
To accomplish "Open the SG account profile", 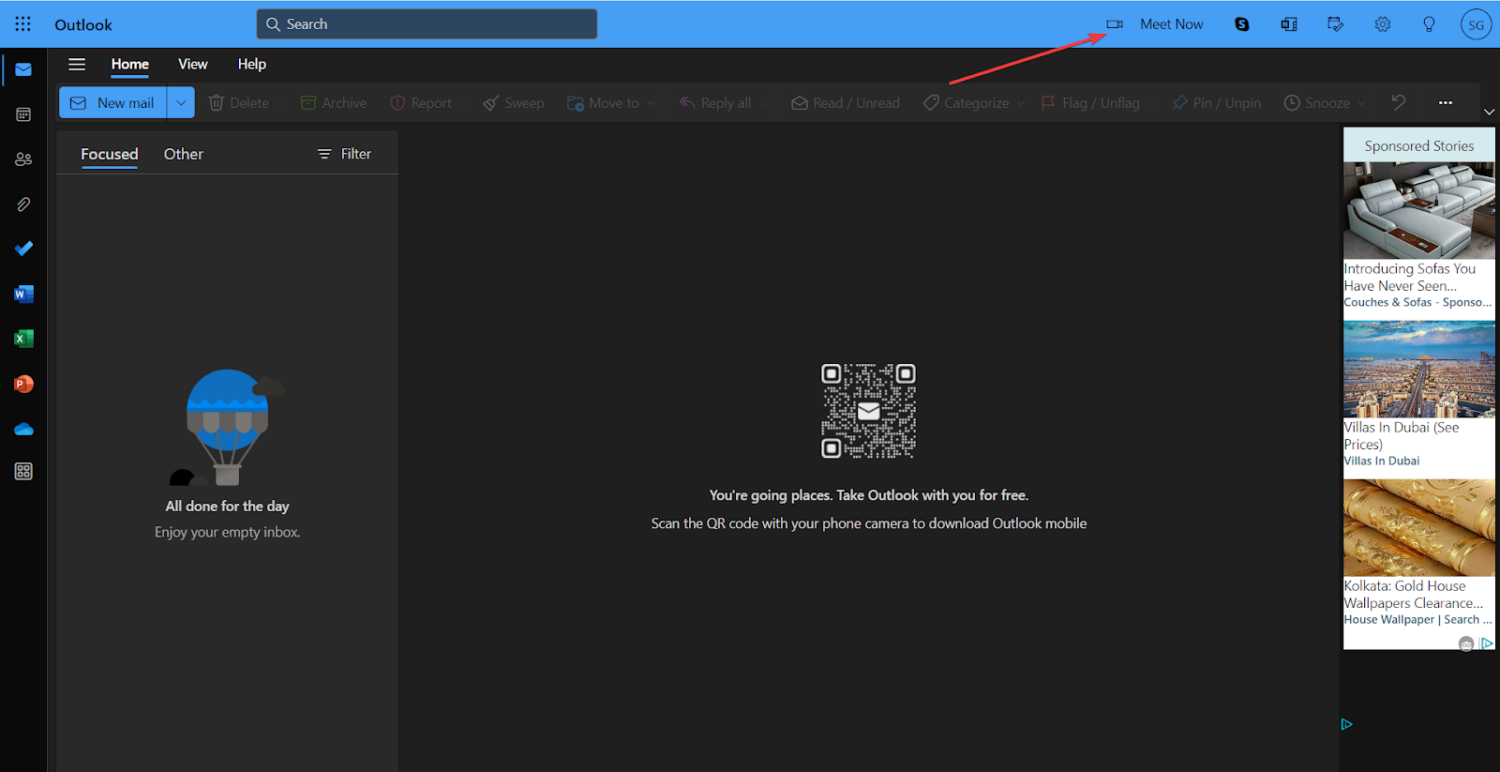I will [1476, 24].
